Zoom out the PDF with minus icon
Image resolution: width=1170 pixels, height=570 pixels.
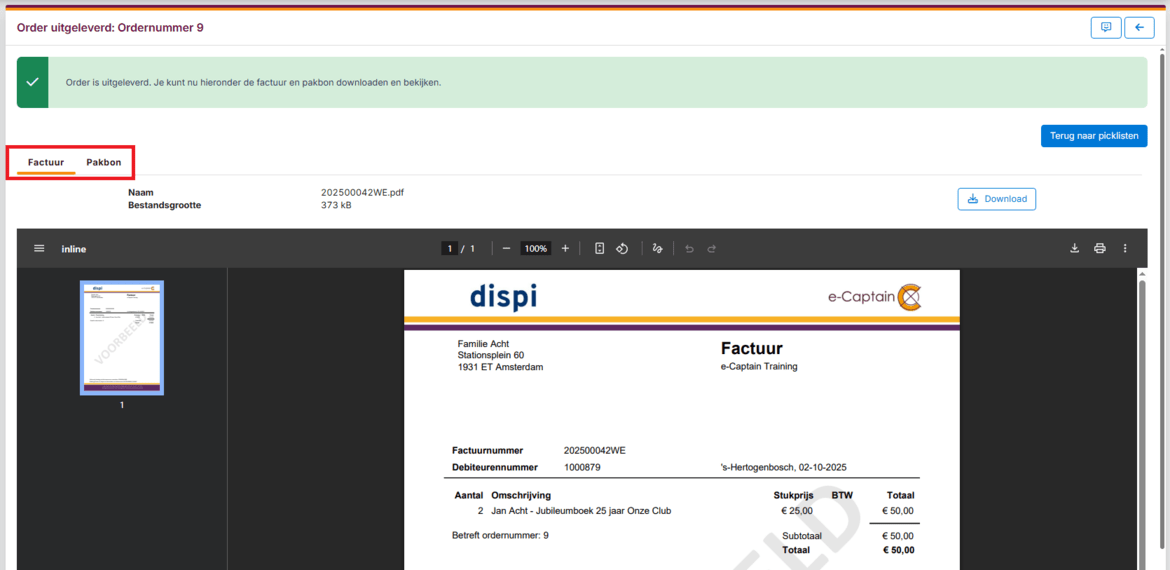click(507, 249)
